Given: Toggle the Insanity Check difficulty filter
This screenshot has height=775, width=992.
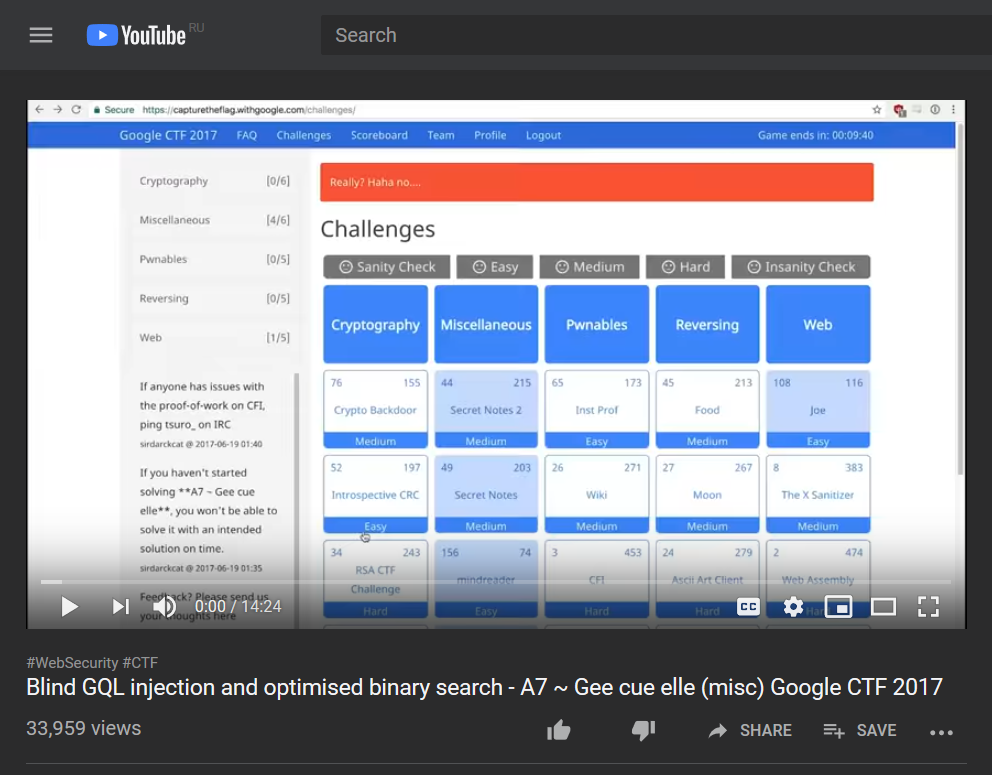Looking at the screenshot, I should coord(801,267).
